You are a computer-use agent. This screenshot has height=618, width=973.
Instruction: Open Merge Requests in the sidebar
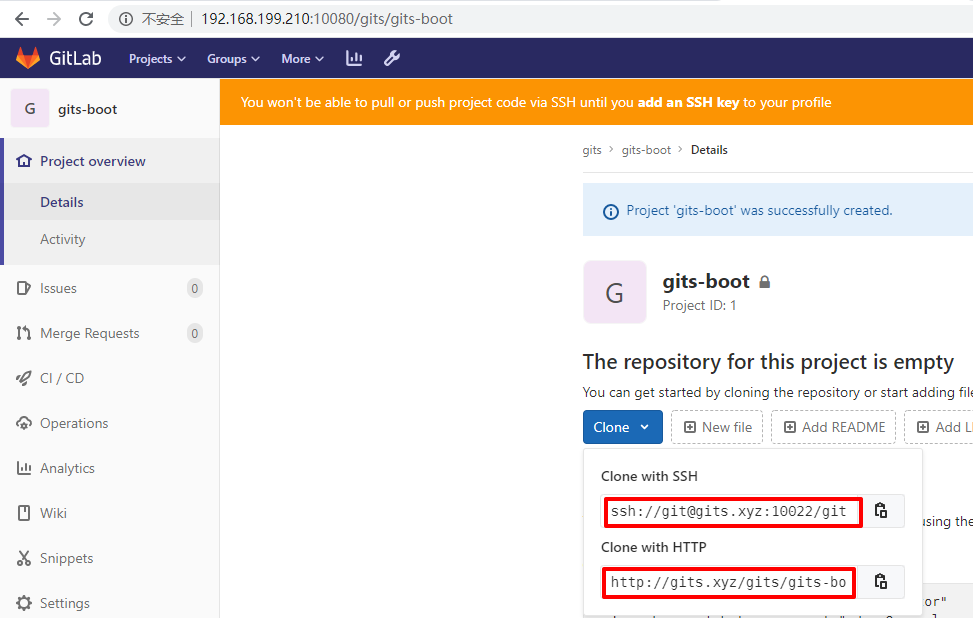pyautogui.click(x=89, y=333)
